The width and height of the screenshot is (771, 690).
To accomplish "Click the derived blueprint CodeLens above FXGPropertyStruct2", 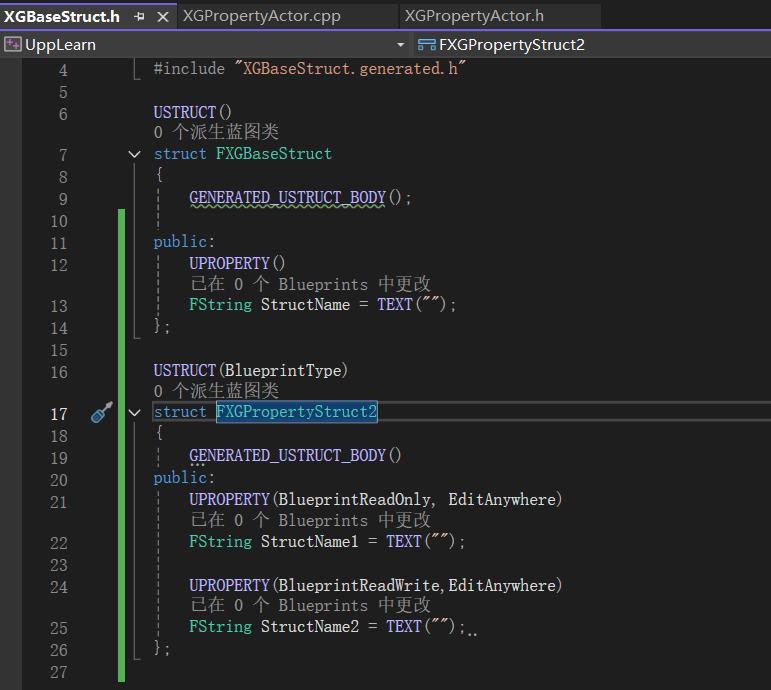I will 216,391.
